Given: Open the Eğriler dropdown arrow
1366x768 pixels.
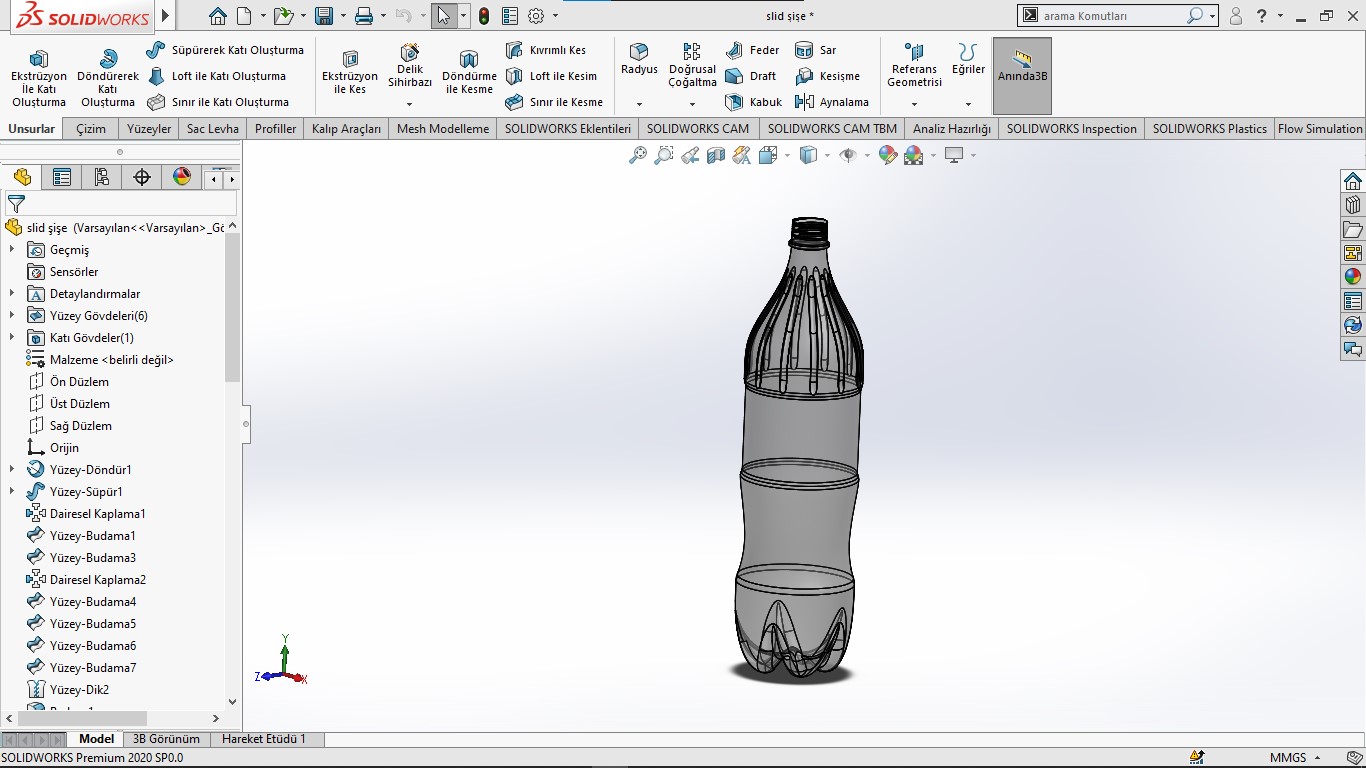Looking at the screenshot, I should click(x=968, y=104).
